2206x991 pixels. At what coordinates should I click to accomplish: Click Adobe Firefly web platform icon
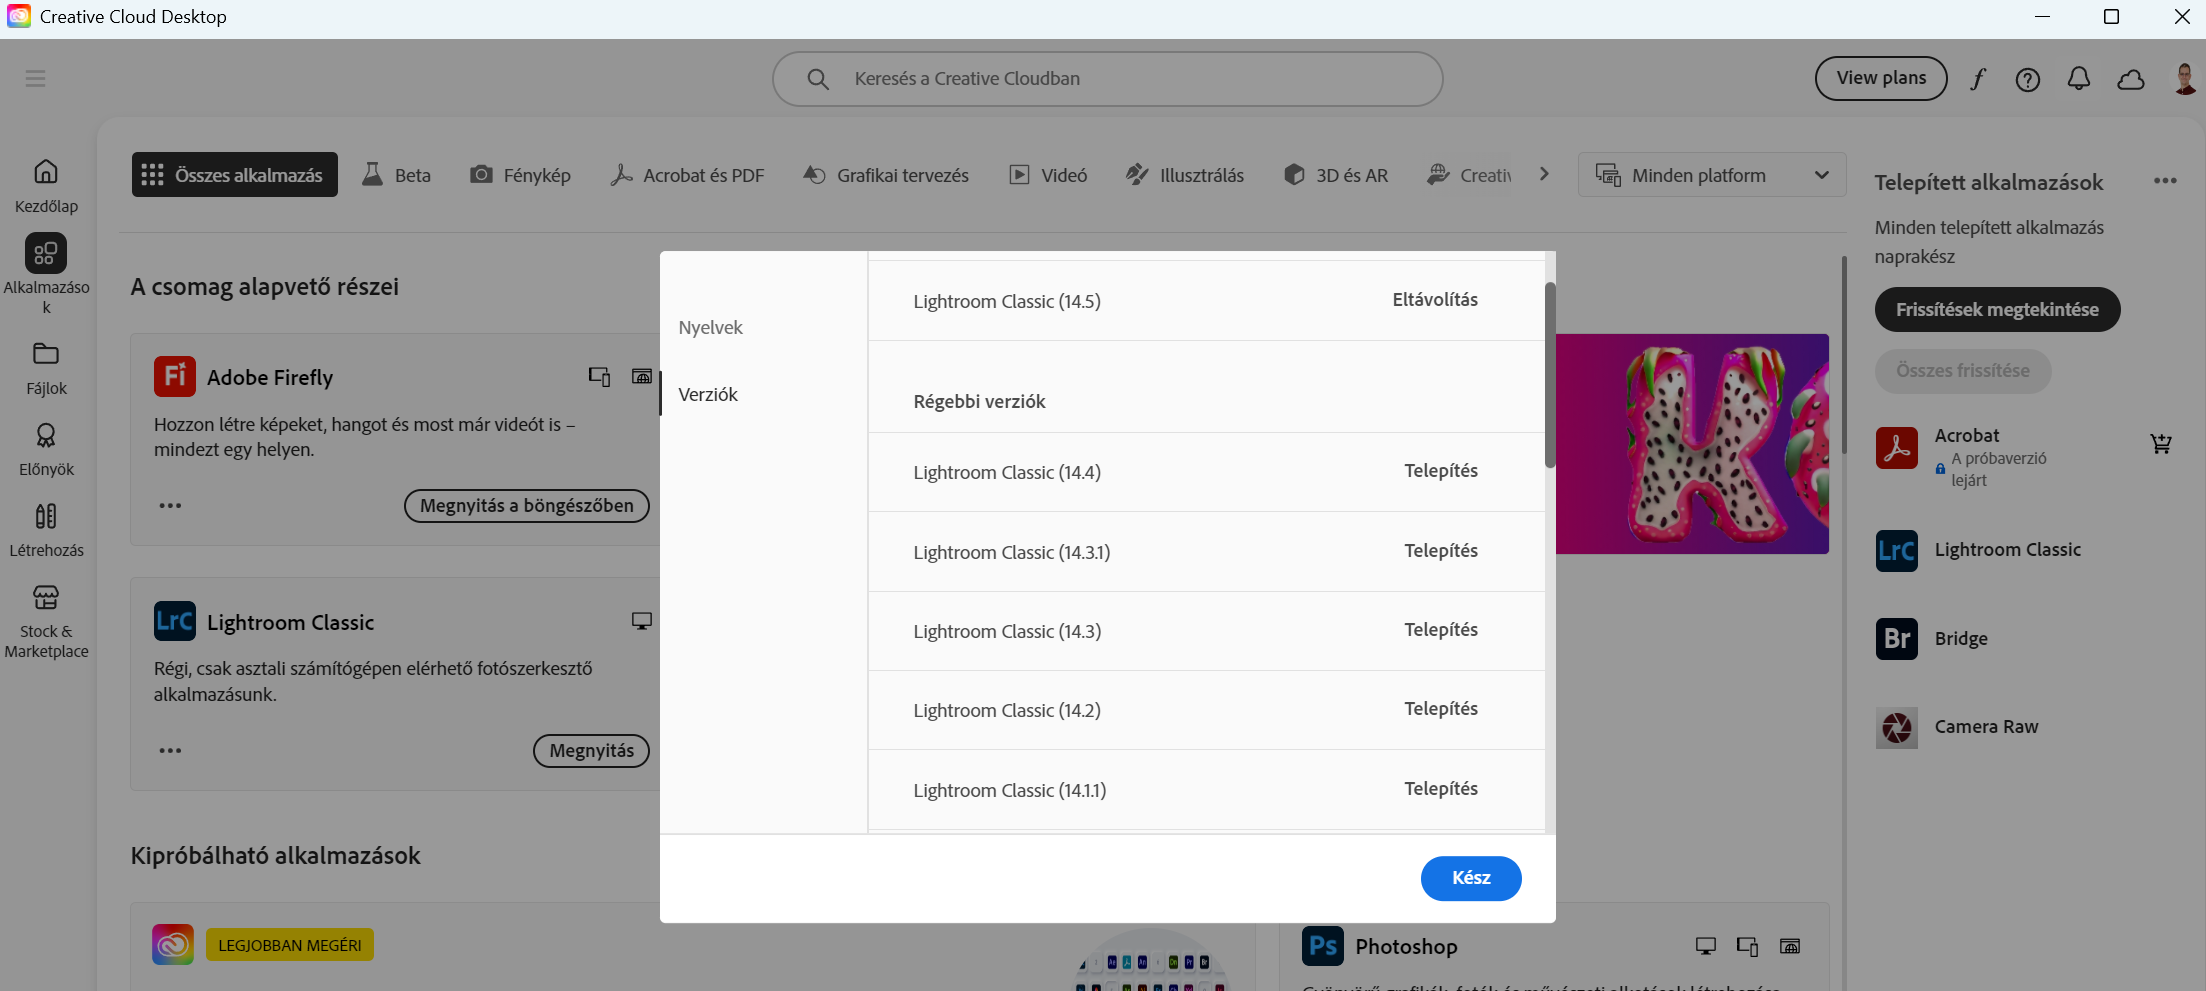click(642, 376)
